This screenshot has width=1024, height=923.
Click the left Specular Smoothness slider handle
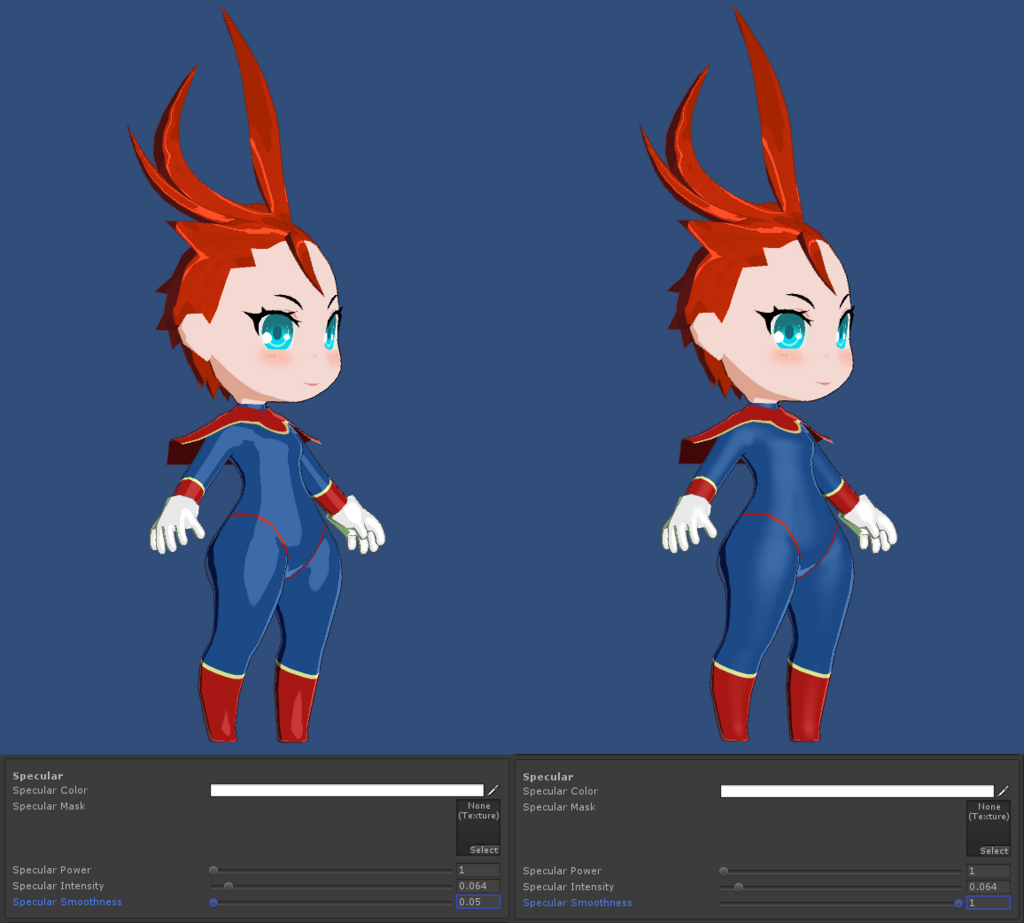point(214,902)
